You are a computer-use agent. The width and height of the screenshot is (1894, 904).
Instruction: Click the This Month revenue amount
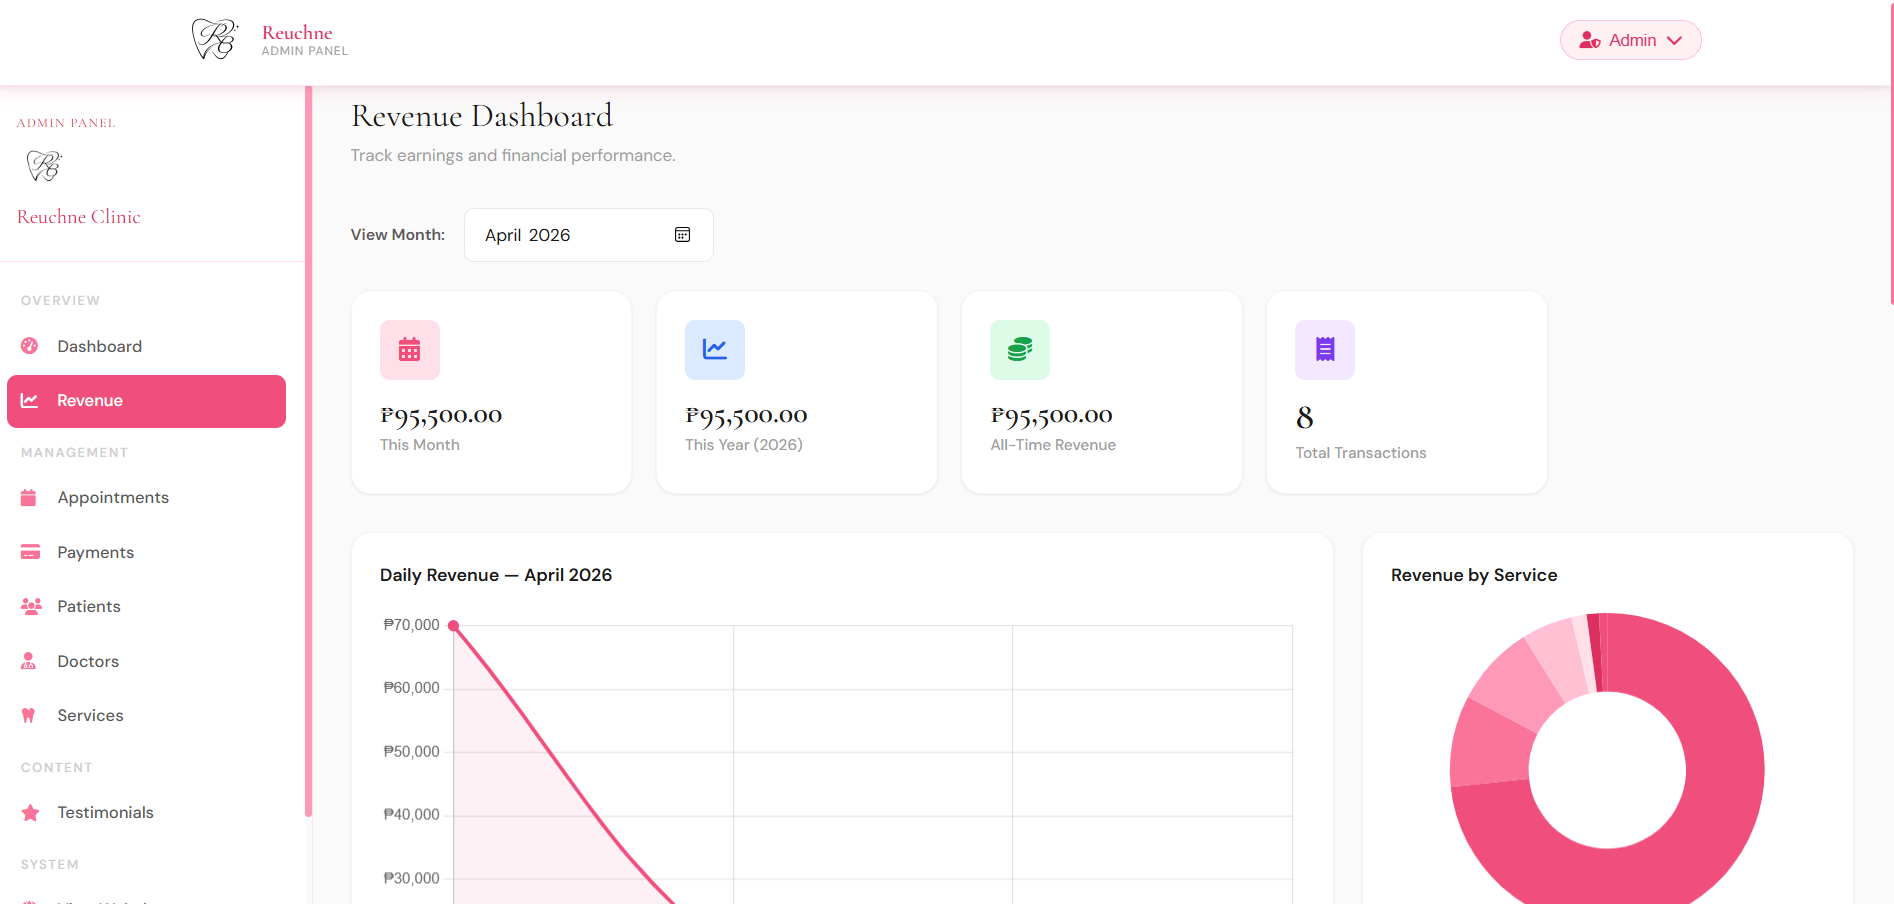pos(441,415)
